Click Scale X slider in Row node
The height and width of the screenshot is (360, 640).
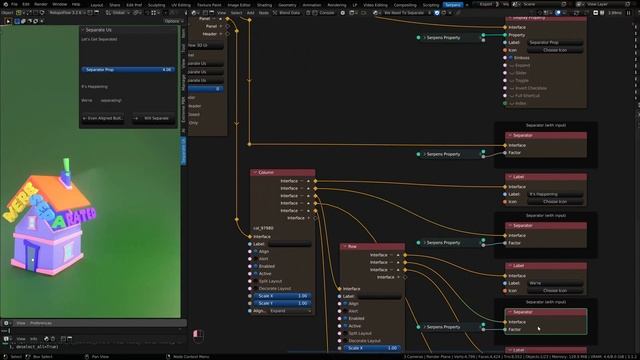(x=372, y=348)
